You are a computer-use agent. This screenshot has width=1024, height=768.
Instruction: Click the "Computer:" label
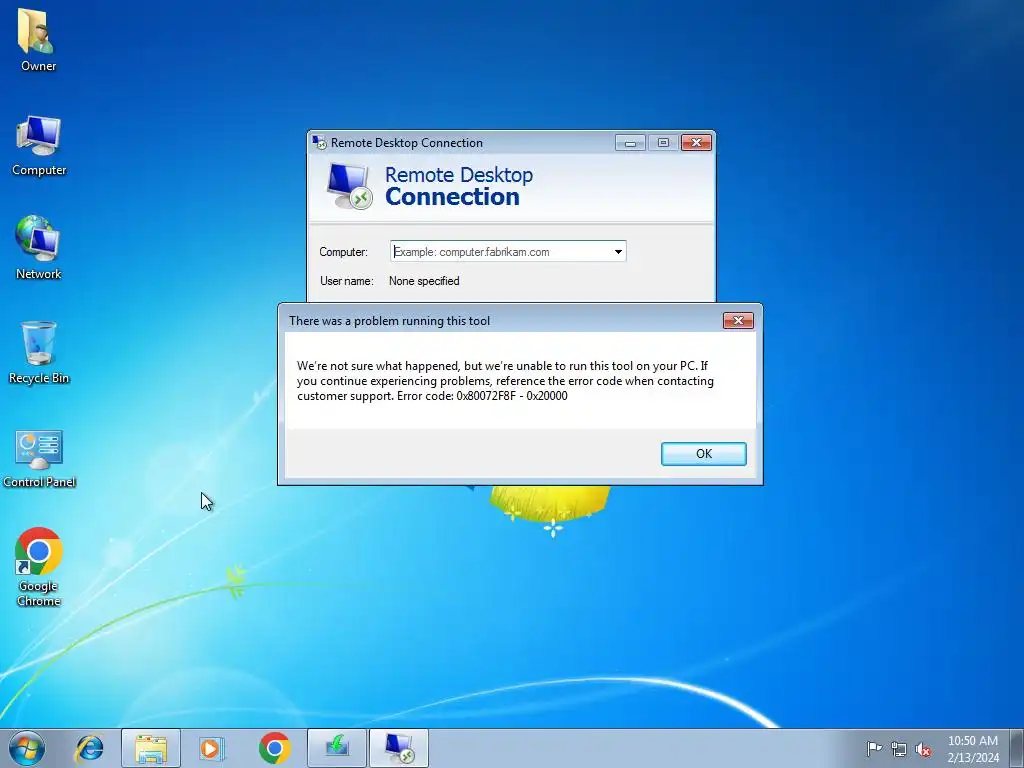click(x=343, y=252)
